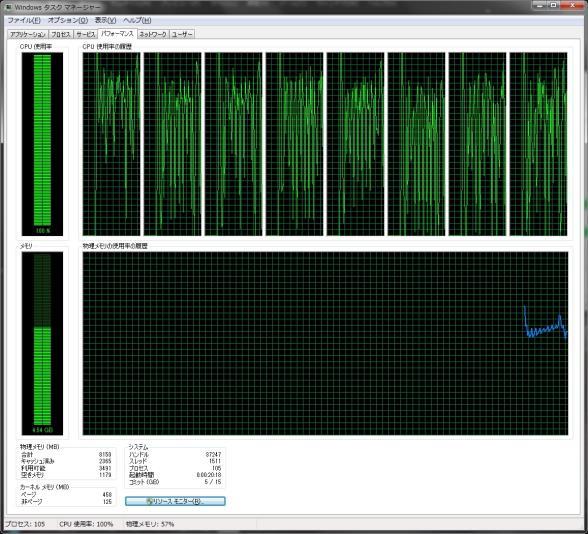
Task: Switch to the プロセス tab
Action: (61, 34)
